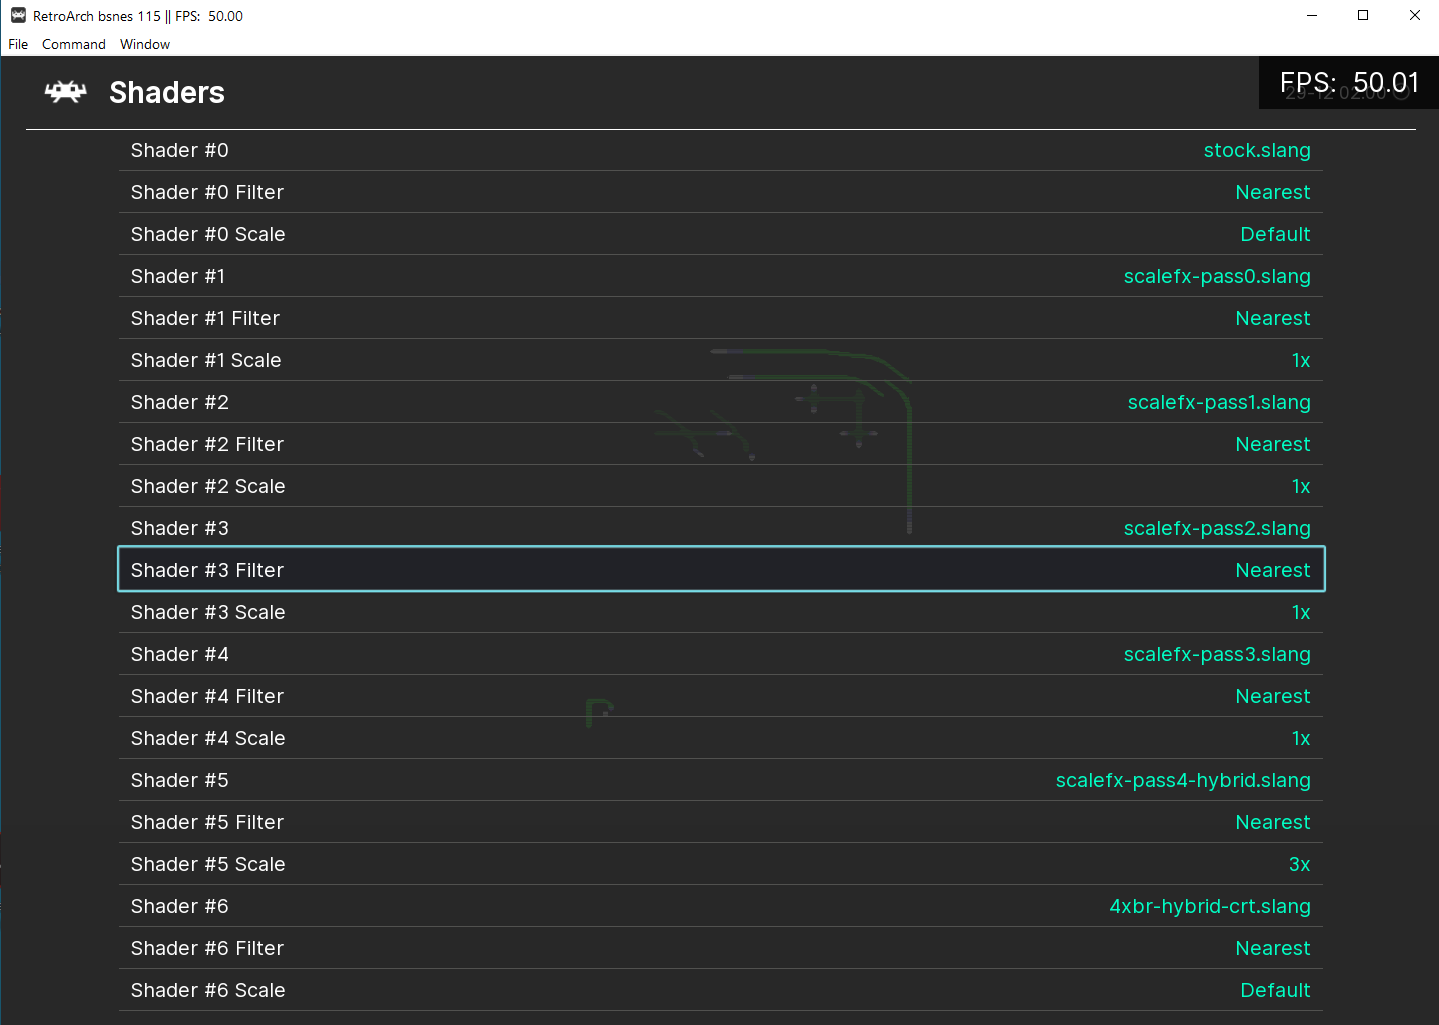
Task: Change Shader #0 Filter Nearest value
Action: (x=1272, y=192)
